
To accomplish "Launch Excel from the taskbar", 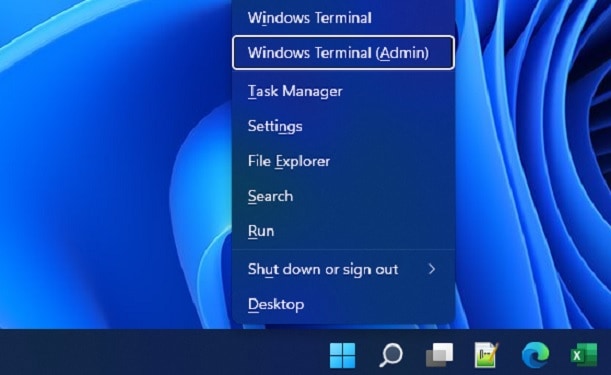I will point(584,355).
